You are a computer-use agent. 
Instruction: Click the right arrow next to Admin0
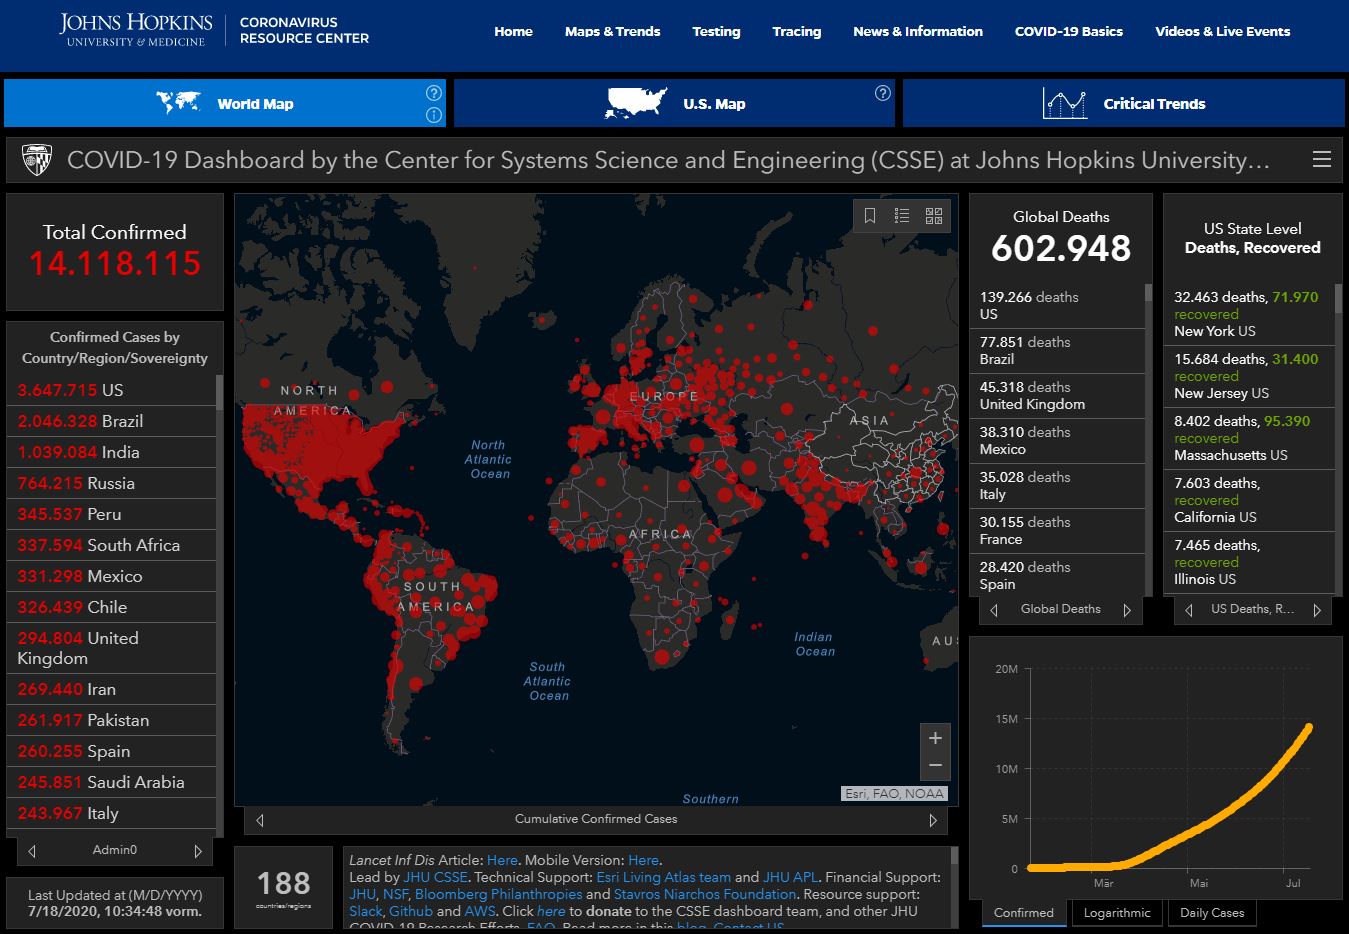pyautogui.click(x=198, y=851)
